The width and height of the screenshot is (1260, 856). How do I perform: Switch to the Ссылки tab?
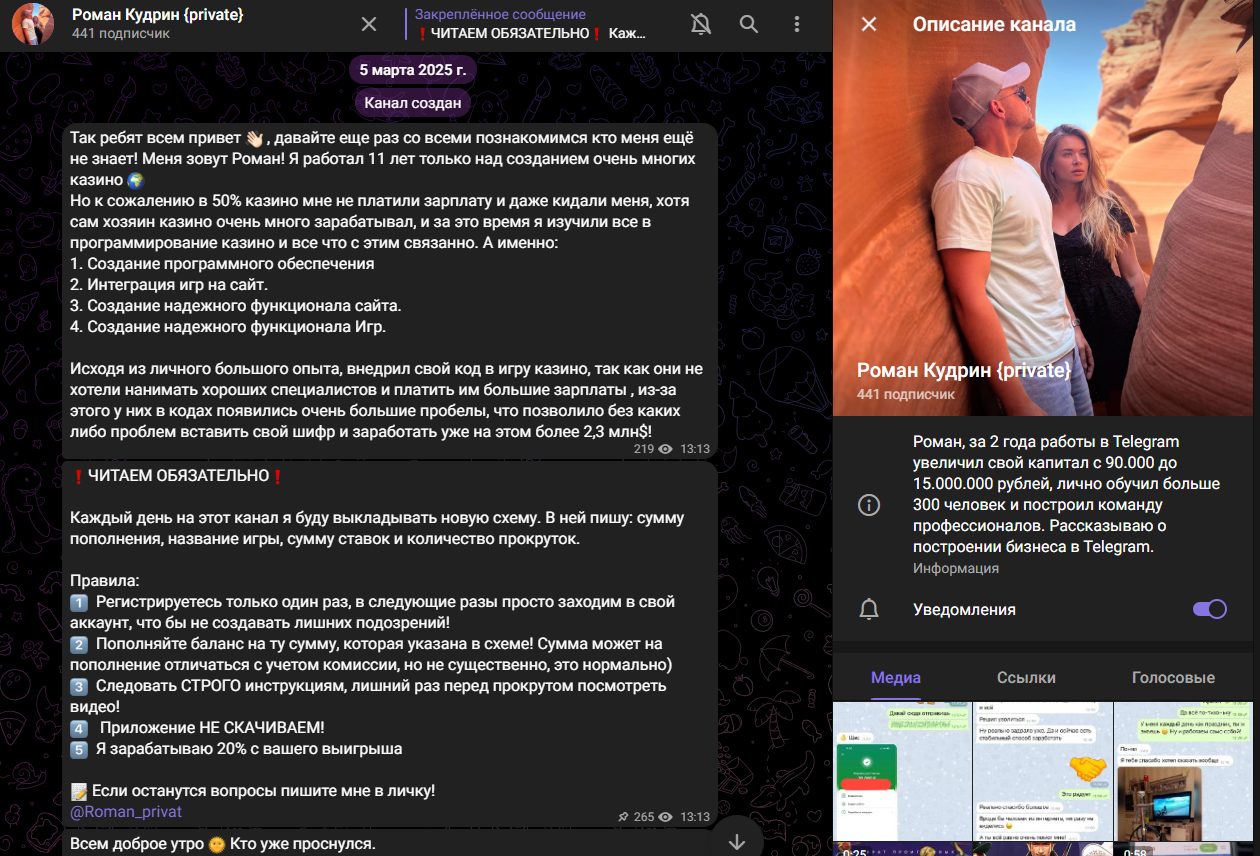tap(1026, 677)
